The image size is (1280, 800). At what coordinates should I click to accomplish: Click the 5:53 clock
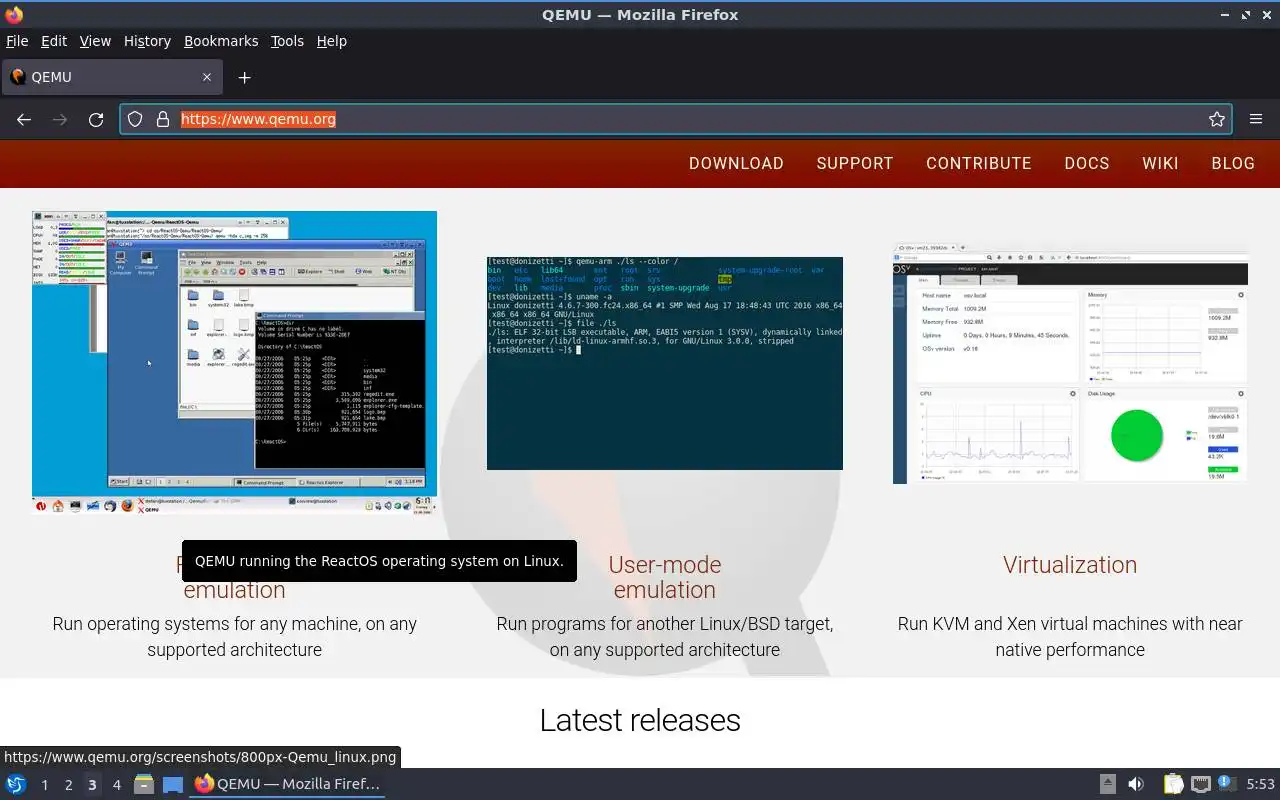coord(1260,785)
